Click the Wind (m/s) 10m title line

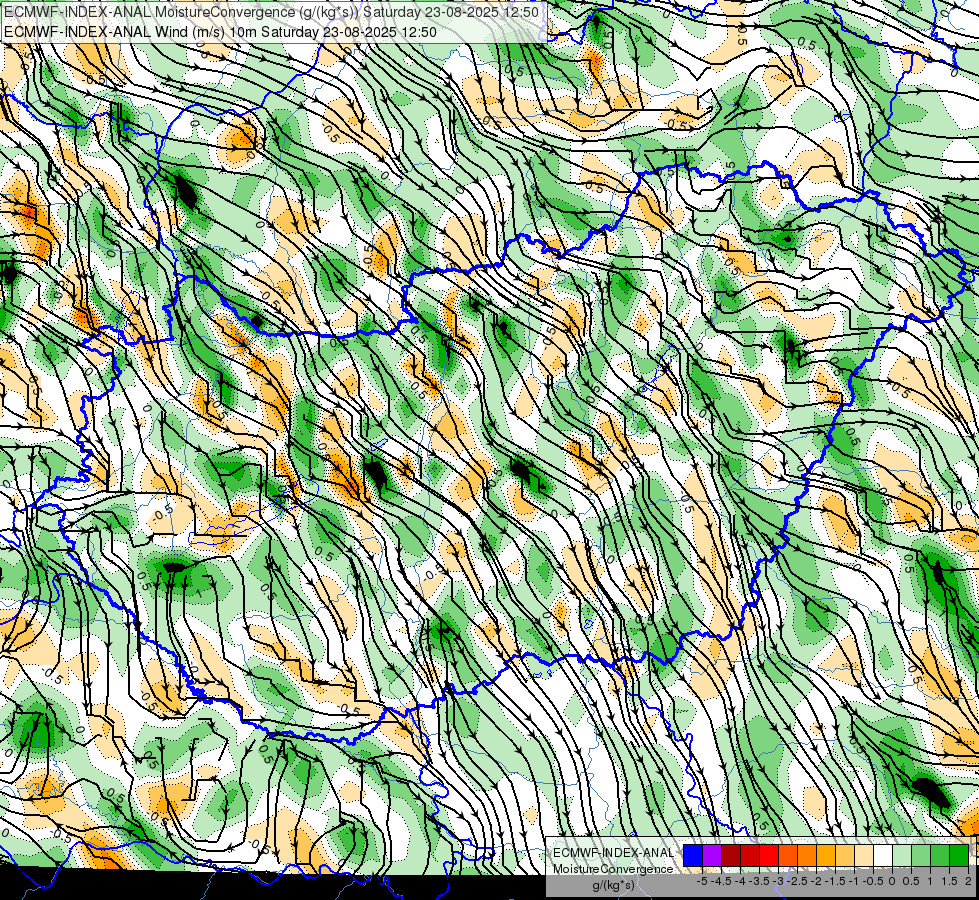(x=220, y=32)
